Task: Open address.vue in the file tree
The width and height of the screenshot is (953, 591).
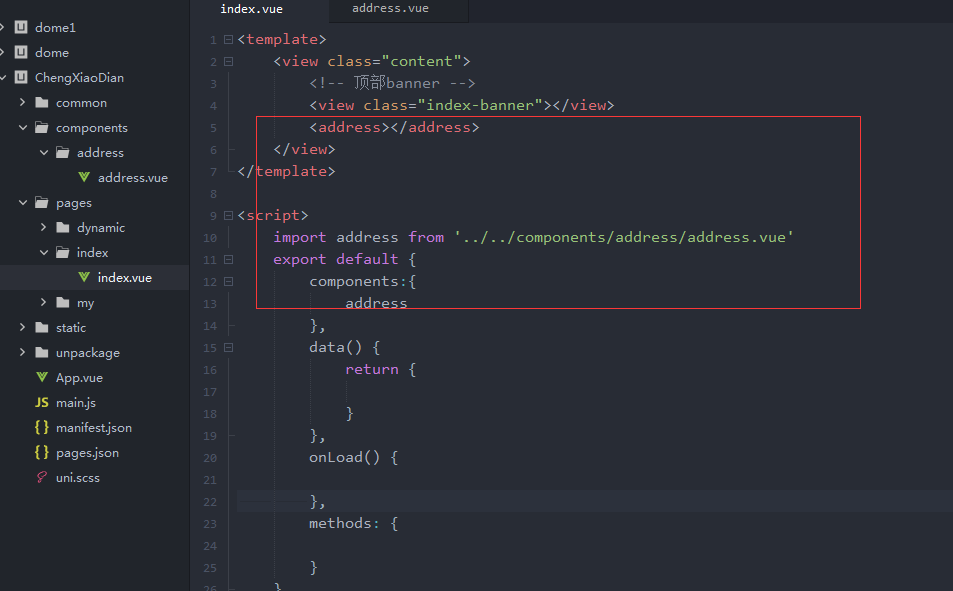Action: pyautogui.click(x=132, y=178)
